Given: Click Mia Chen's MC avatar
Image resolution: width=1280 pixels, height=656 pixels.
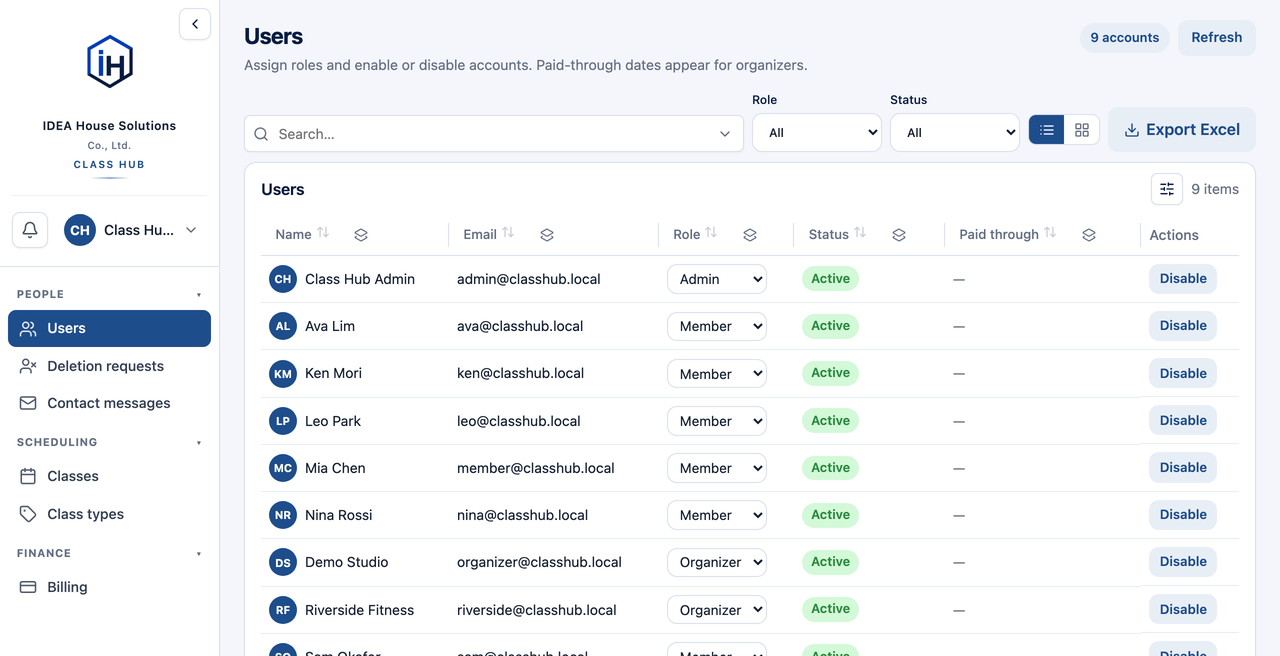Looking at the screenshot, I should tap(283, 468).
